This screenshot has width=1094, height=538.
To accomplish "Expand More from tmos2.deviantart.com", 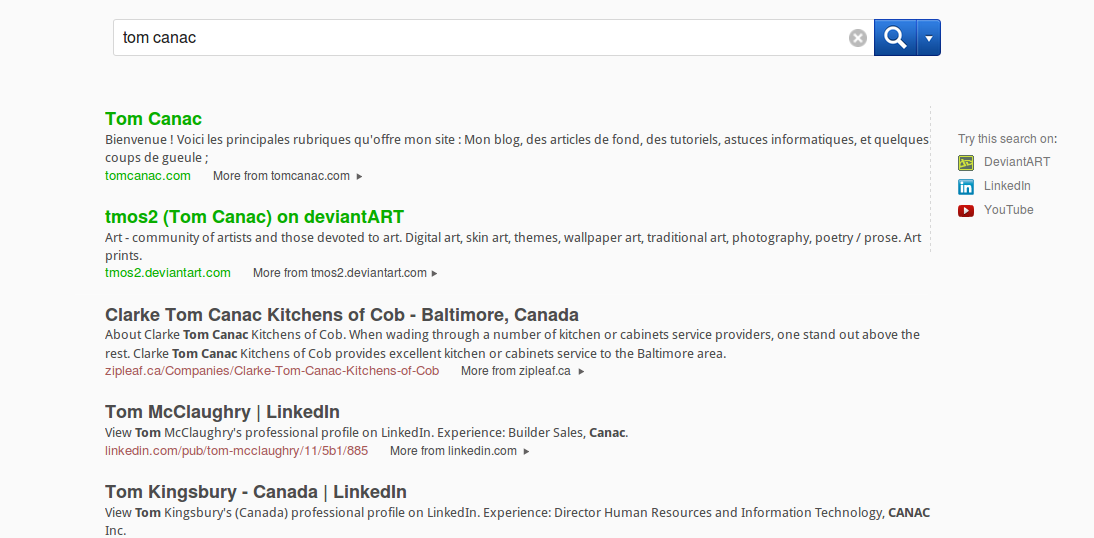I will click(x=345, y=273).
